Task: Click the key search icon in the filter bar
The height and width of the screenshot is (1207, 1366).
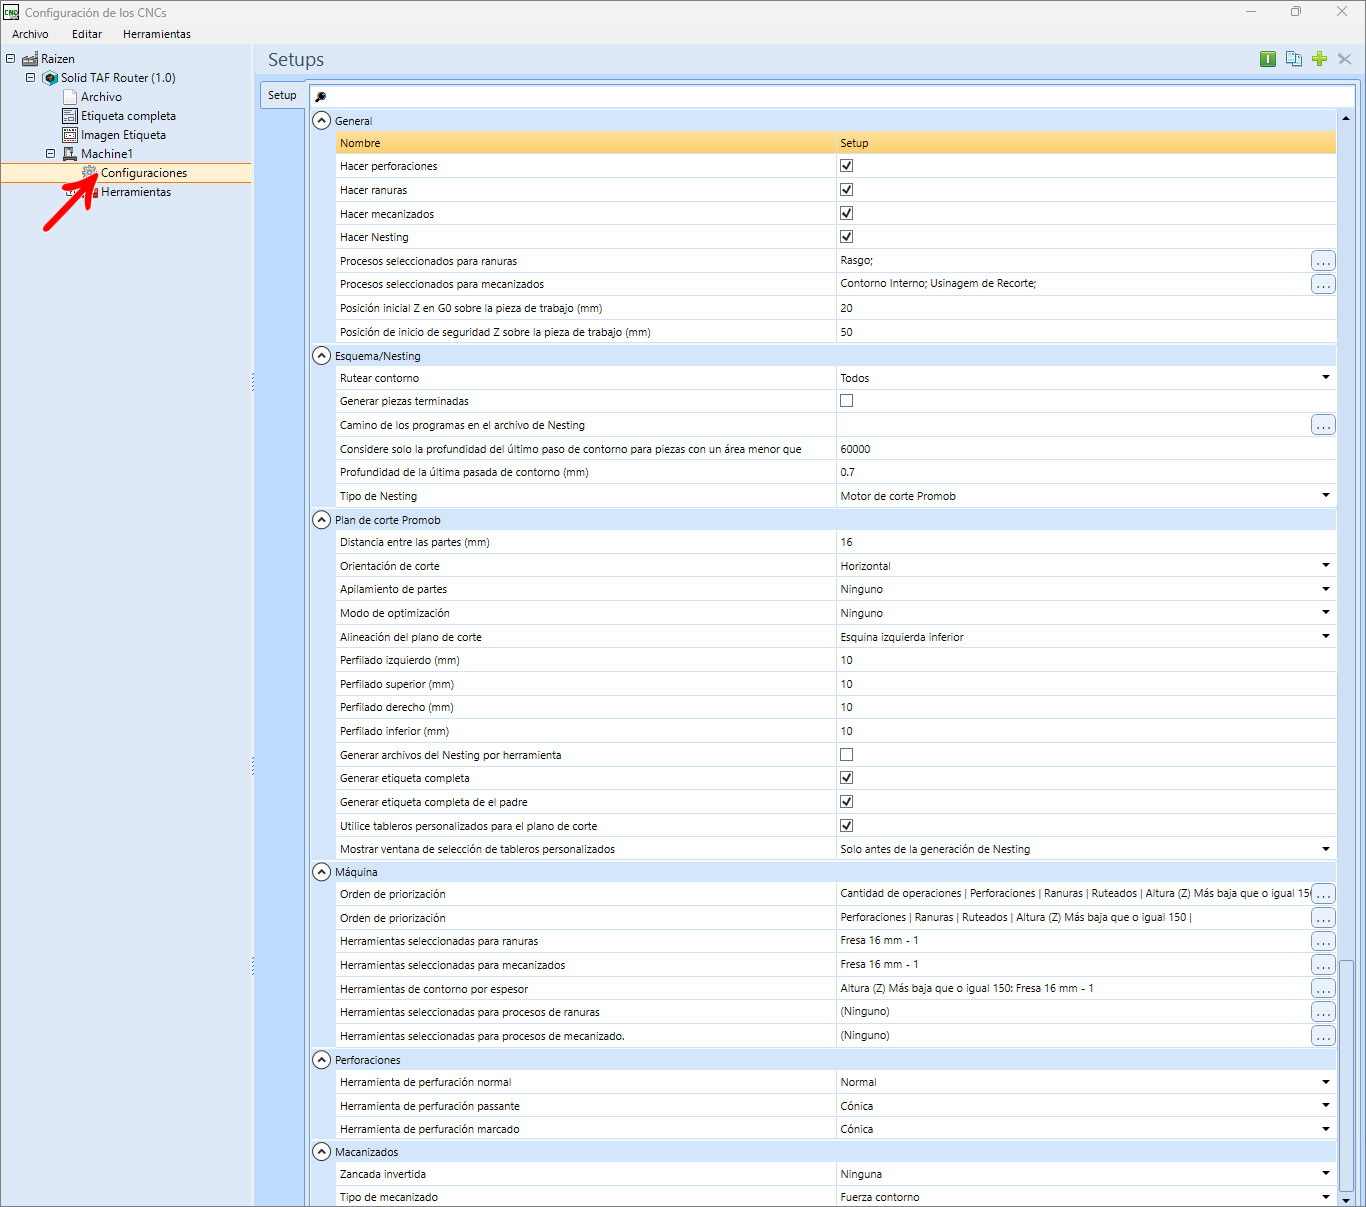Action: pyautogui.click(x=321, y=97)
